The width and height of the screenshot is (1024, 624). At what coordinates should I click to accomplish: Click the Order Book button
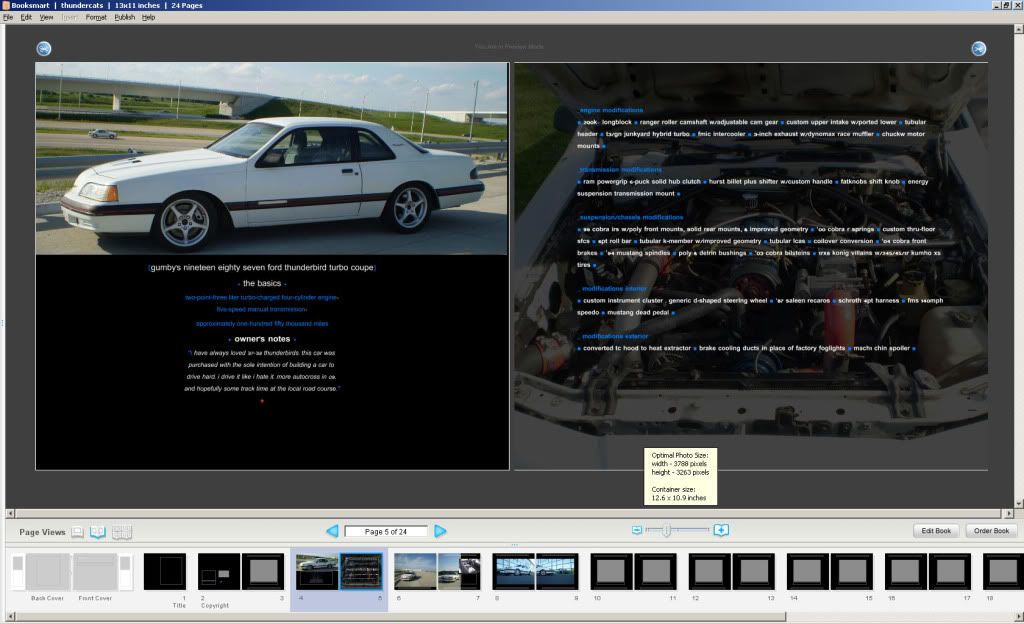click(991, 531)
